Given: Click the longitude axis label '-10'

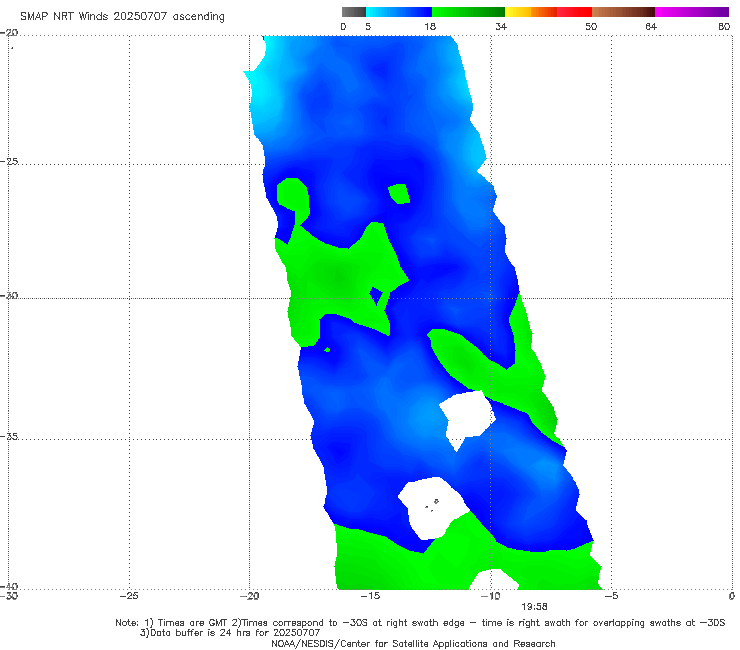Looking at the screenshot, I should click(x=490, y=596).
